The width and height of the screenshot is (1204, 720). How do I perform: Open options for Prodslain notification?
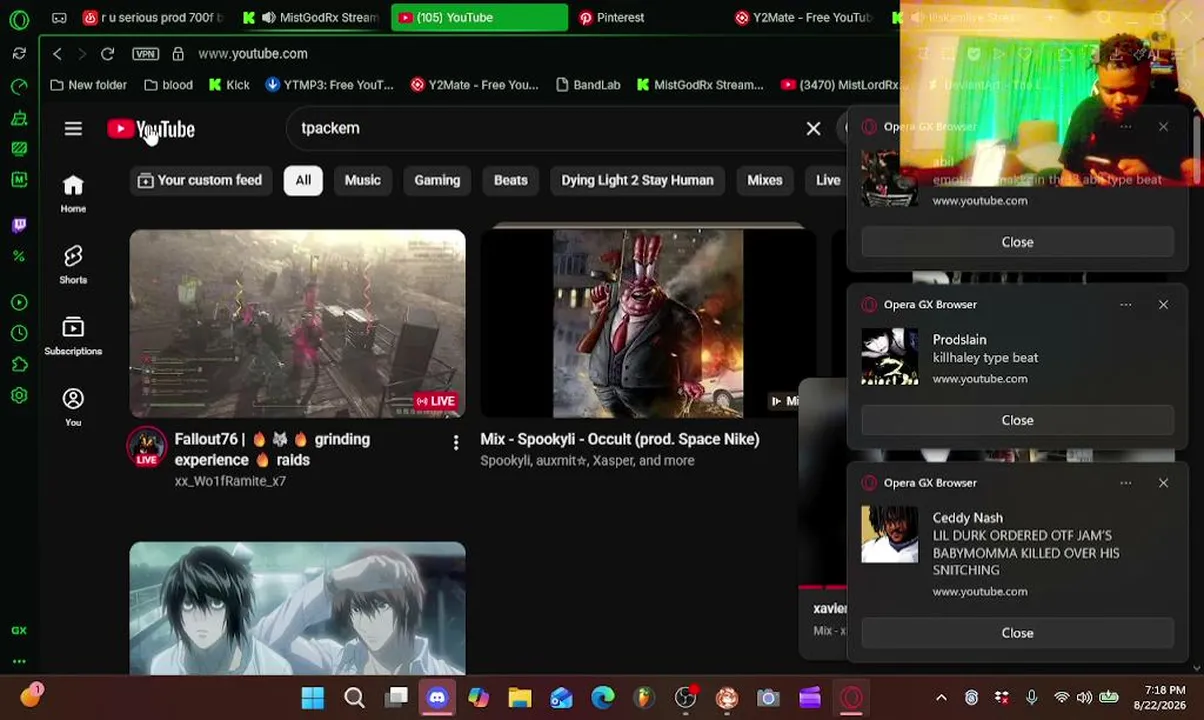1125,305
